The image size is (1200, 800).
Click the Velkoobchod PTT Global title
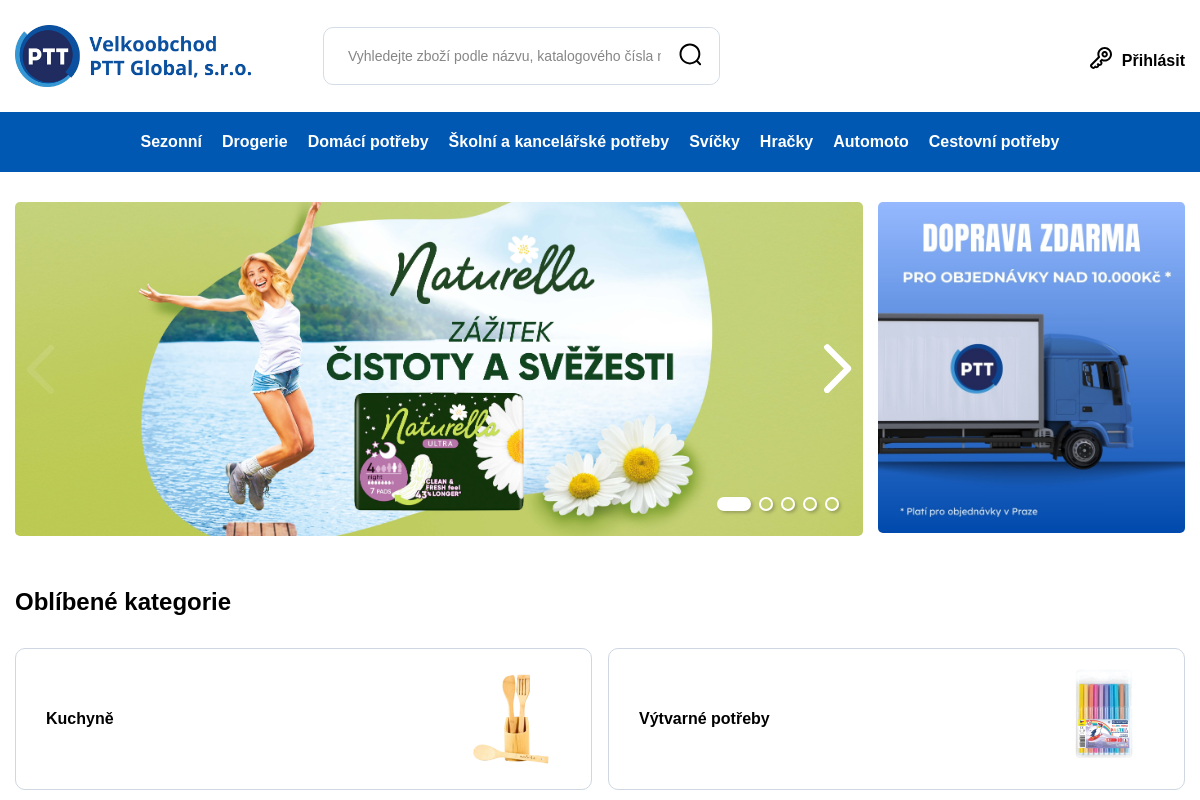pos(170,56)
